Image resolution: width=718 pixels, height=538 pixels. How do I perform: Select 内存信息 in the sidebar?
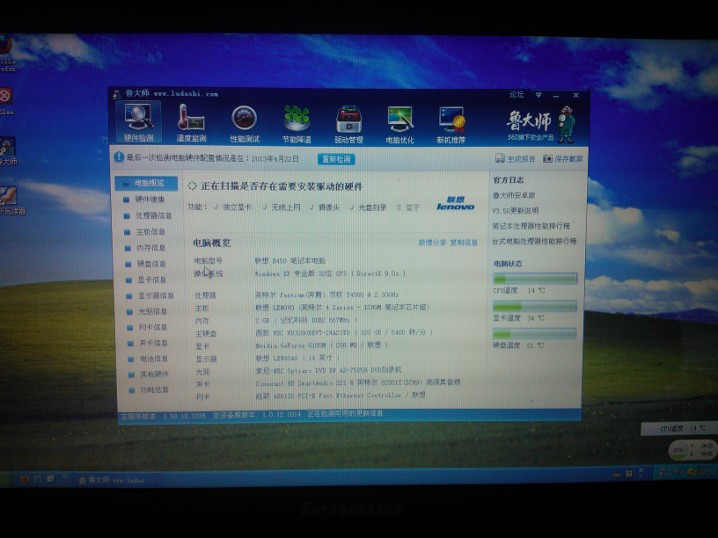click(x=146, y=248)
